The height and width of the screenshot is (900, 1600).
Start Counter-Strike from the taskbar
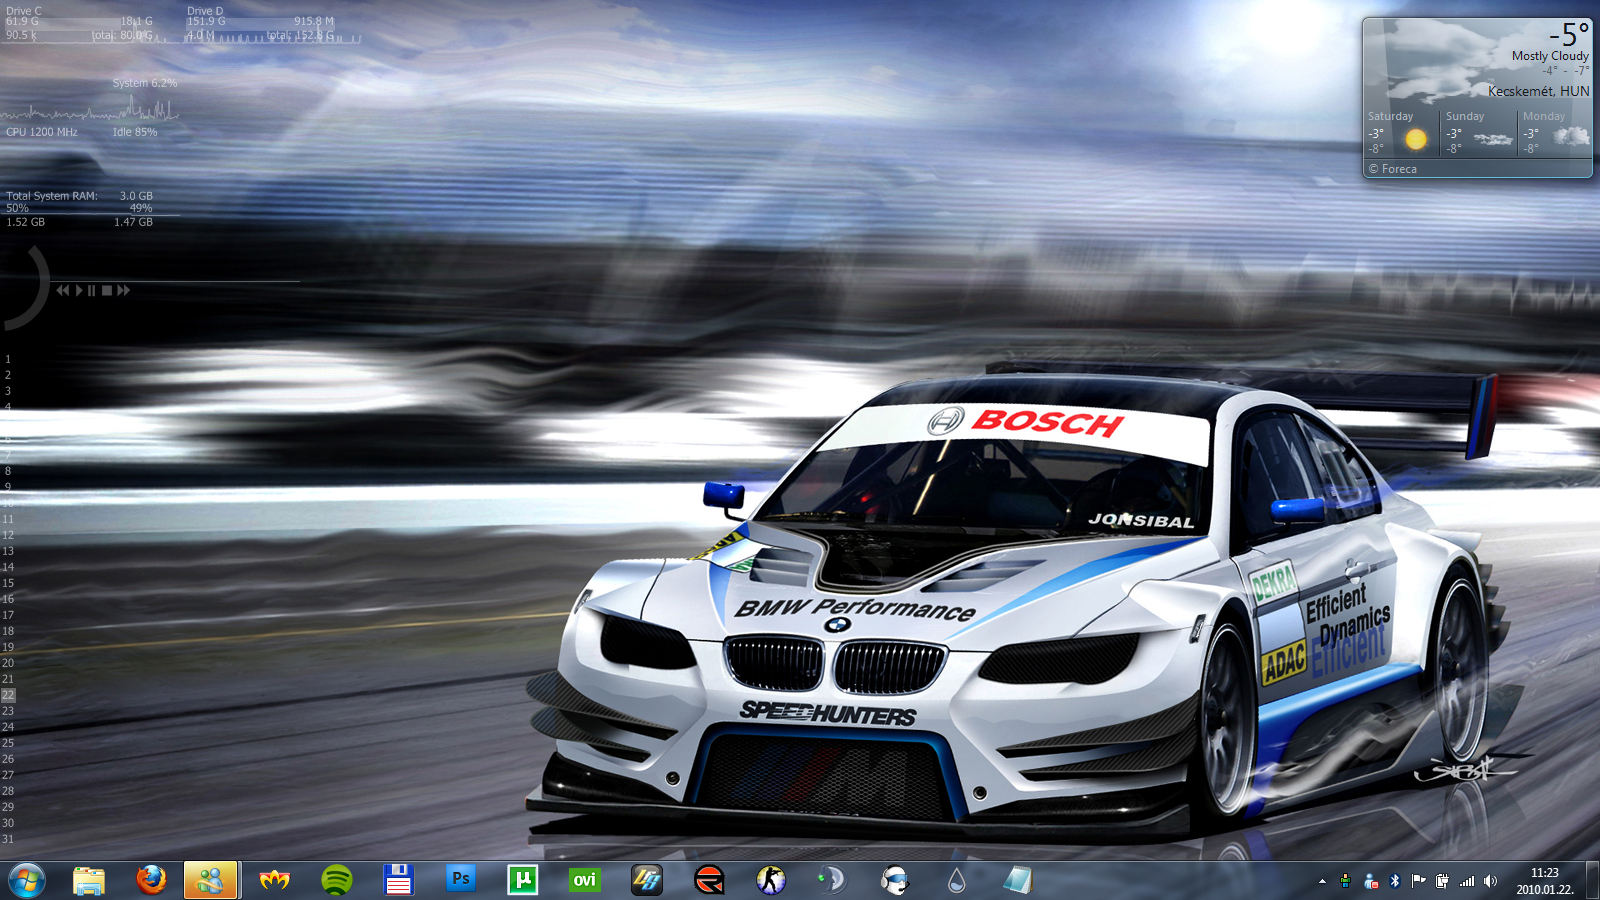coord(771,880)
